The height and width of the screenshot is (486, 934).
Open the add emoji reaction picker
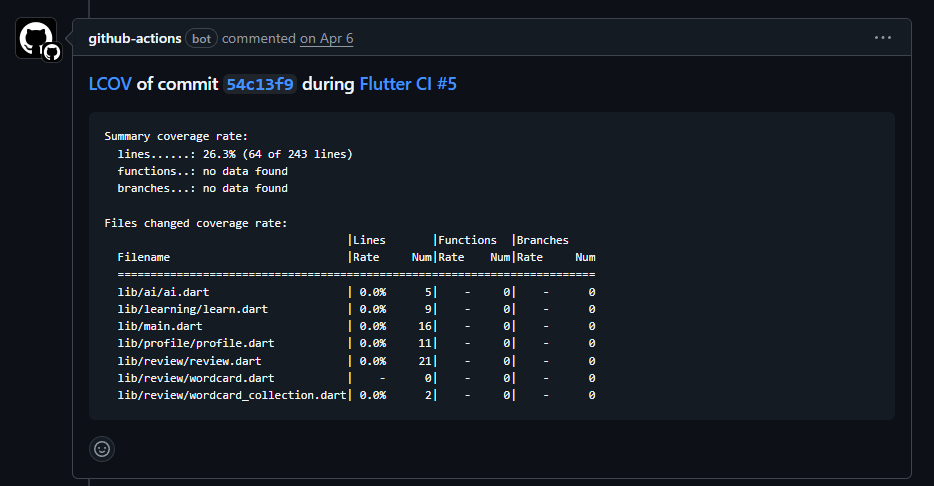pyautogui.click(x=101, y=449)
